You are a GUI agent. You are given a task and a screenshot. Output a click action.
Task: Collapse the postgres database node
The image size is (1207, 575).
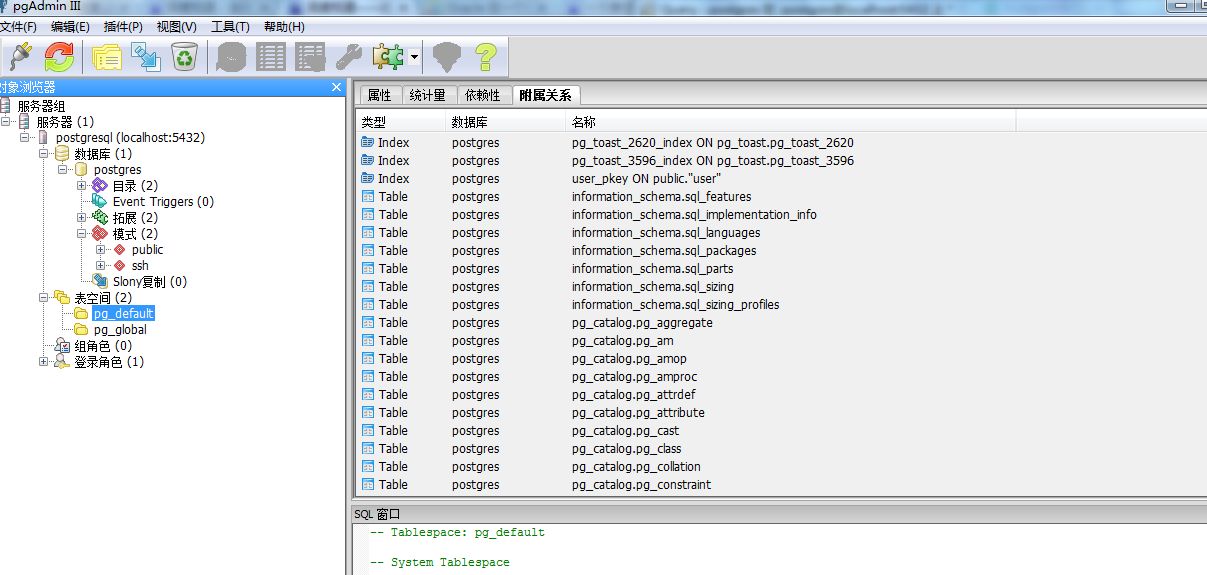[x=63, y=170]
